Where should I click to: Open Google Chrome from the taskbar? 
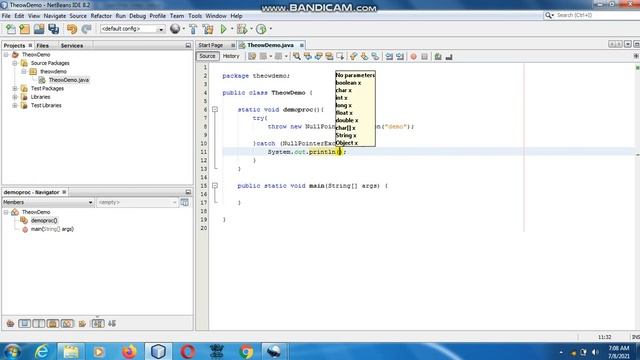point(246,351)
